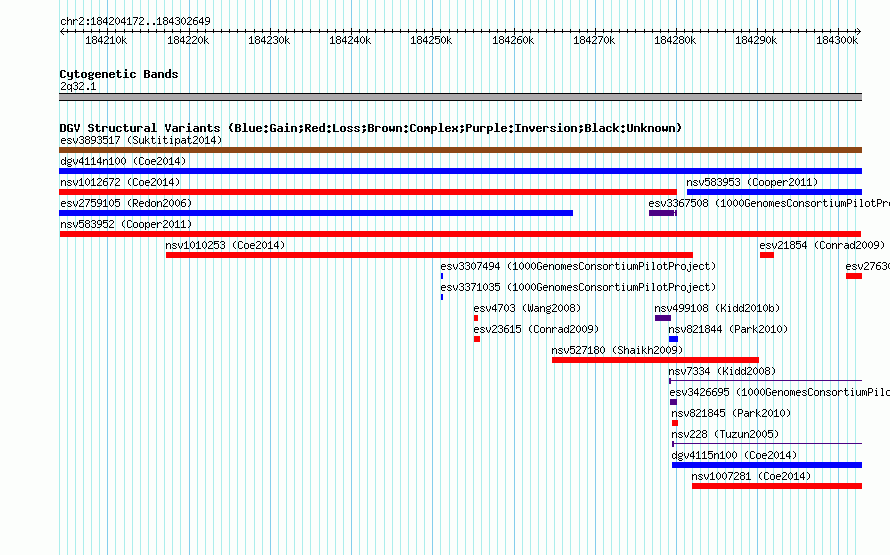The image size is (890, 555).
Task: Click the 2q32.1 band label
Action: click(78, 86)
